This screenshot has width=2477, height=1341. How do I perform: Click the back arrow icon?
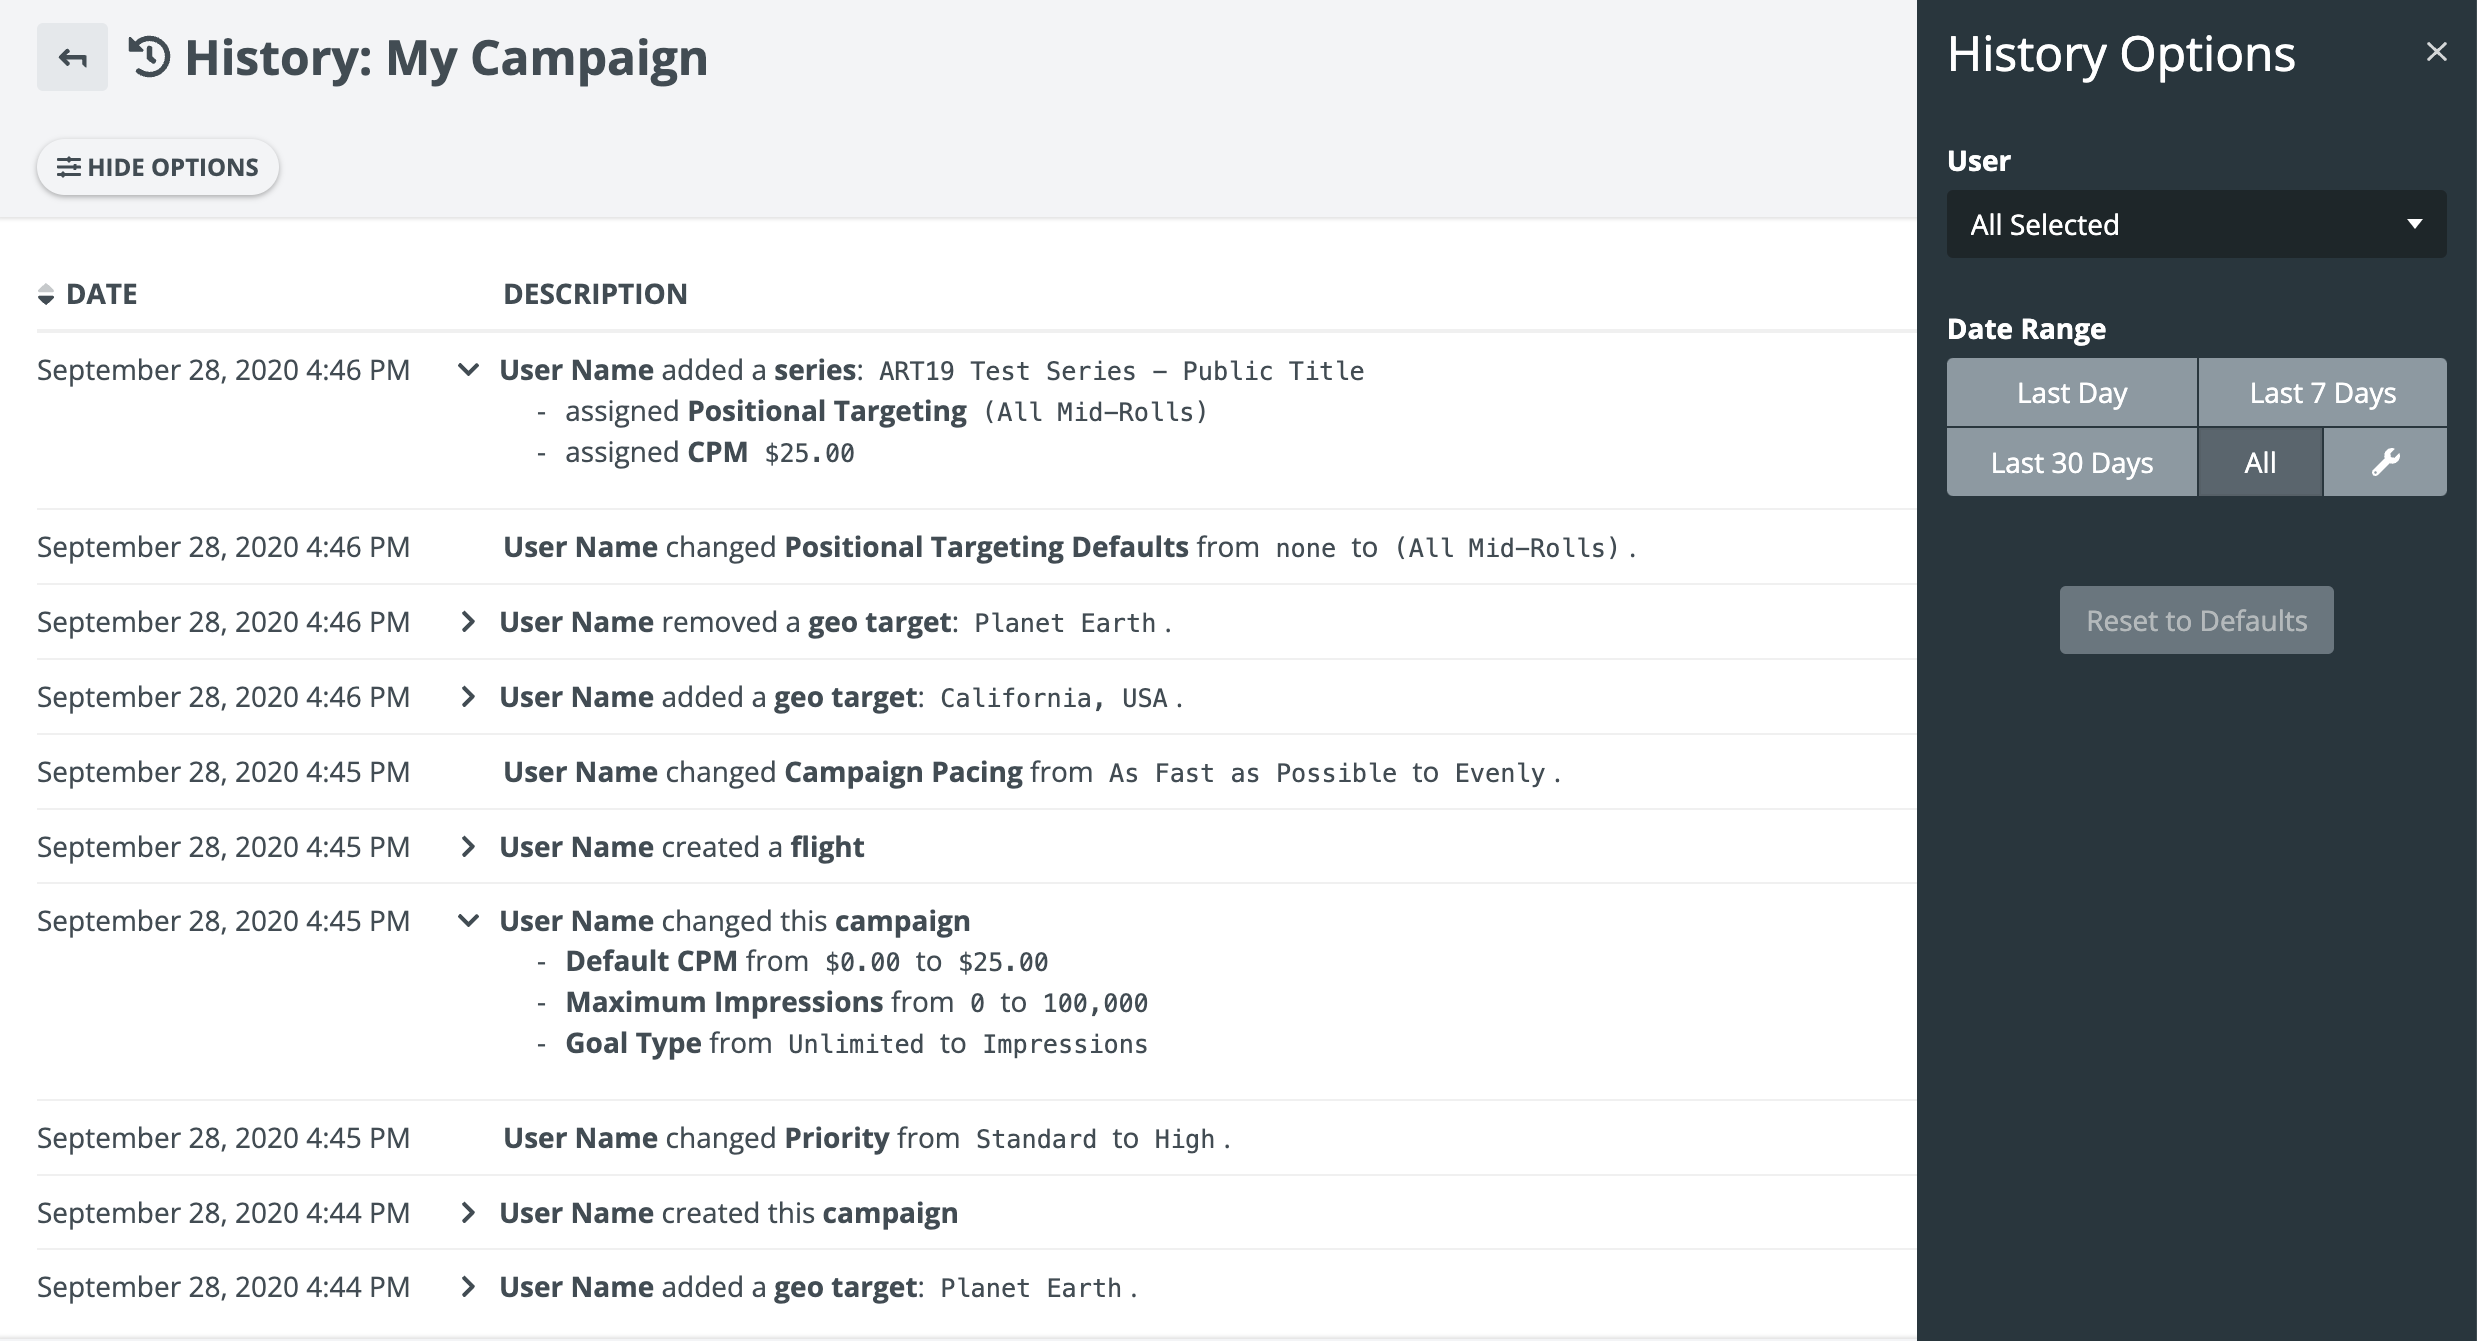[72, 58]
